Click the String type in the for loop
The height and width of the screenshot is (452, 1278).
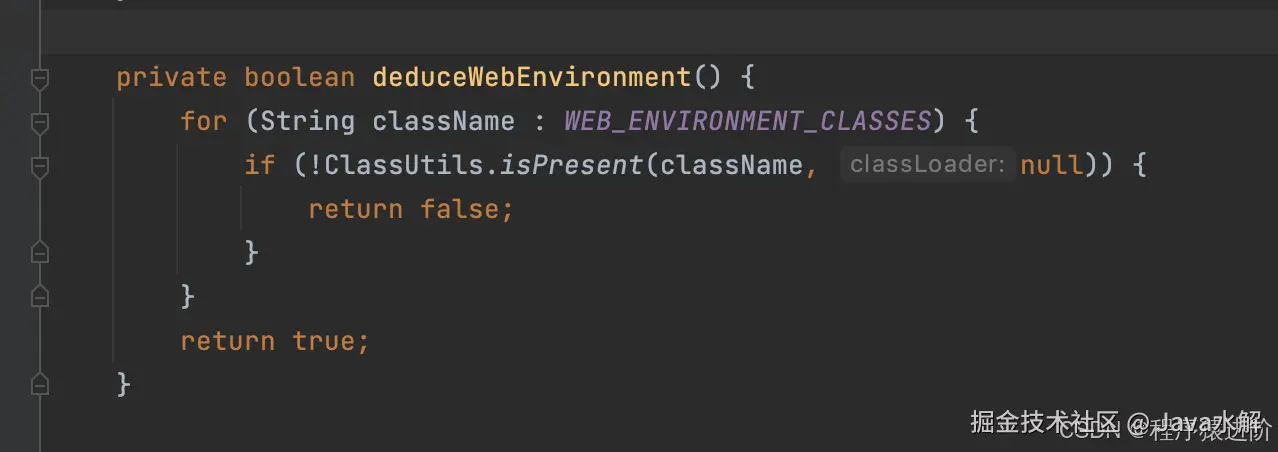coord(307,122)
